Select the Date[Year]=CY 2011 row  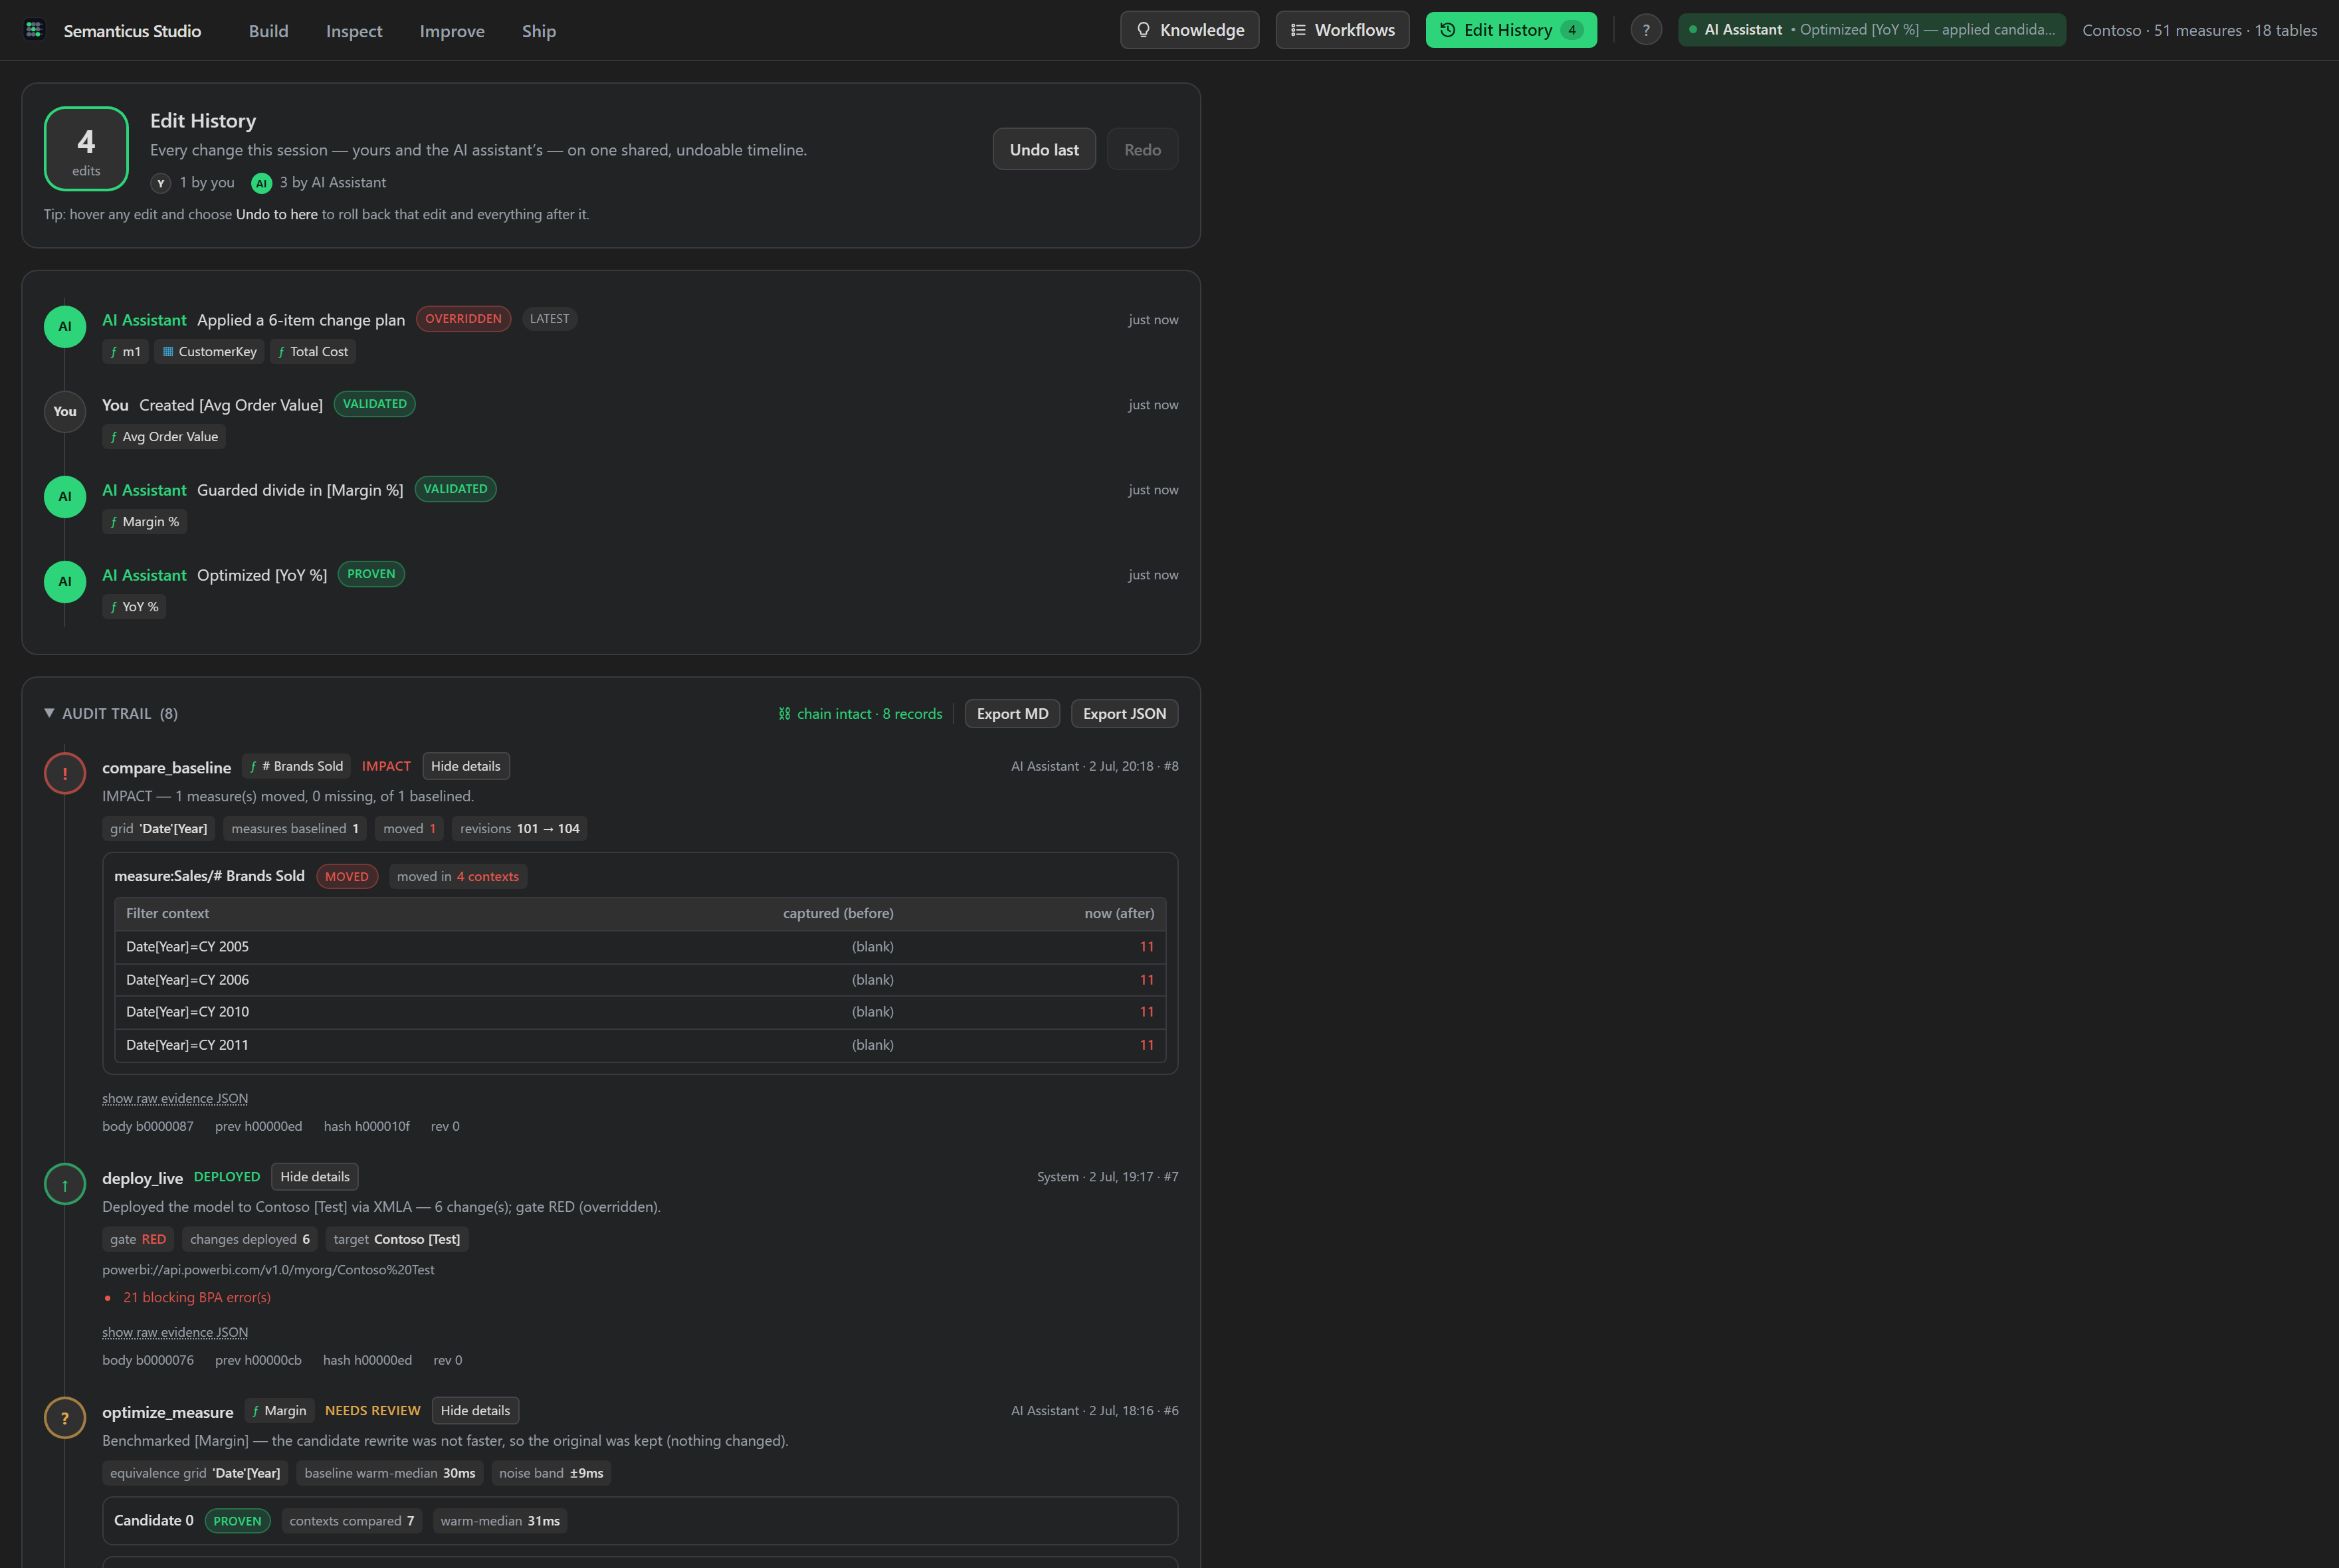(640, 1045)
